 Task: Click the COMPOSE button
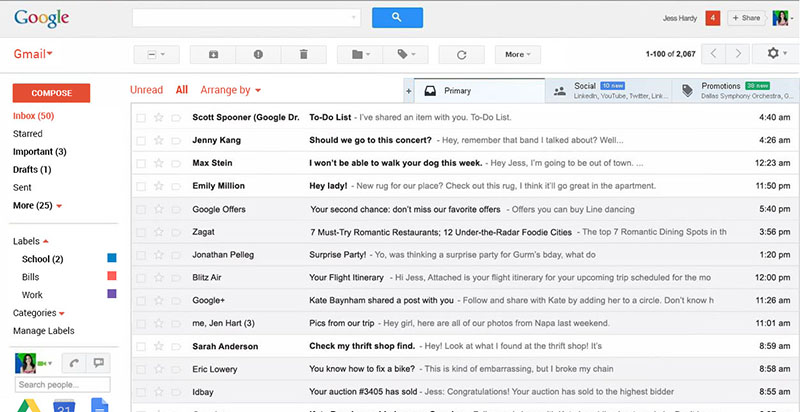pyautogui.click(x=52, y=93)
